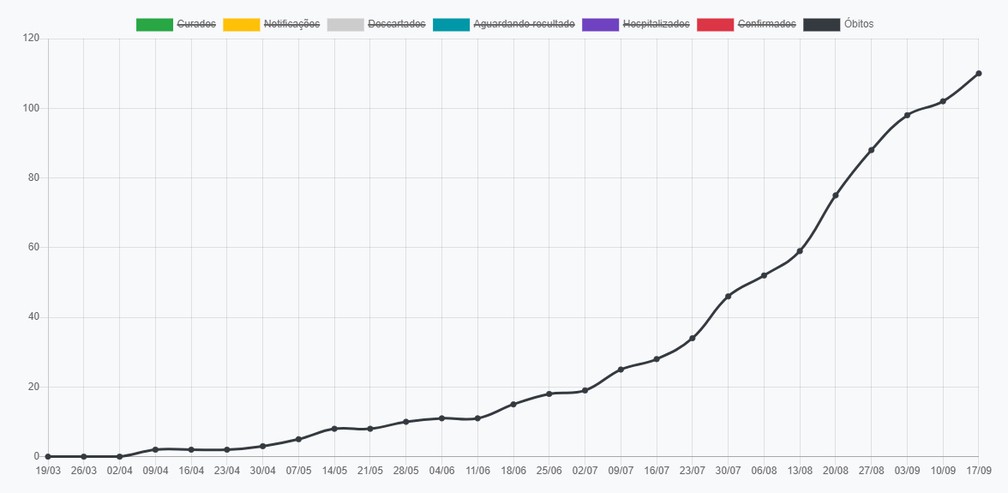
Task: Select the data point at 09/07
Action: click(620, 370)
